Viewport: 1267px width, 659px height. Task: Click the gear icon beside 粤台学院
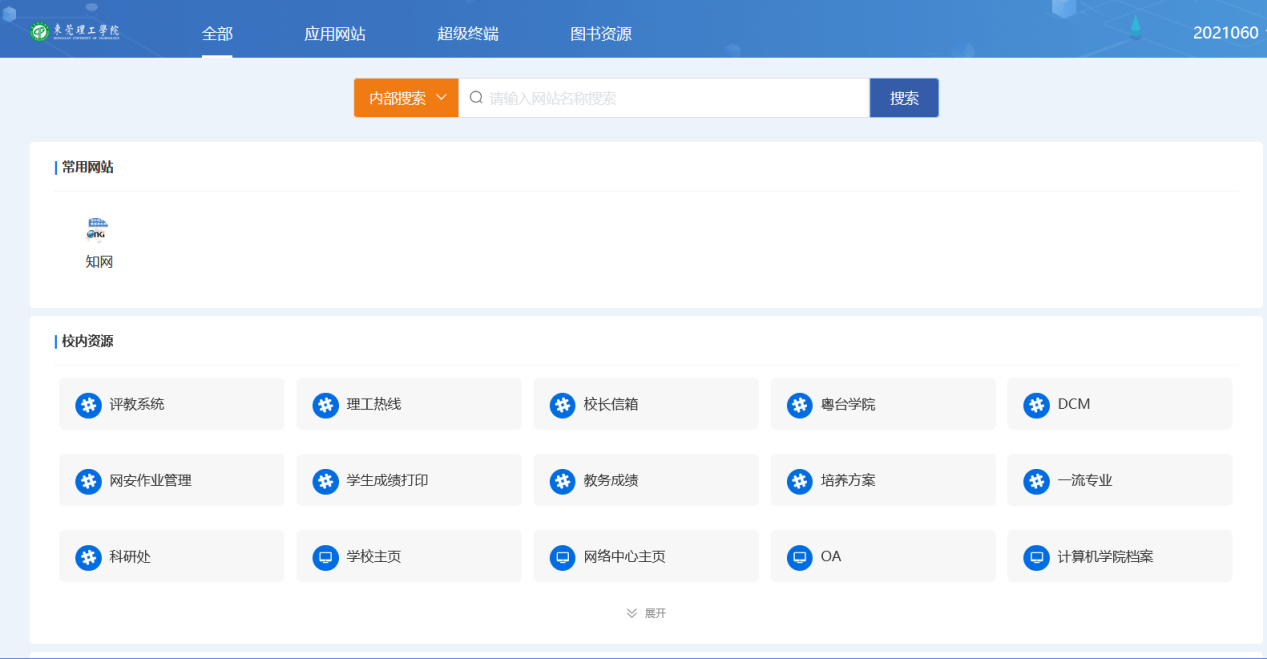click(799, 405)
